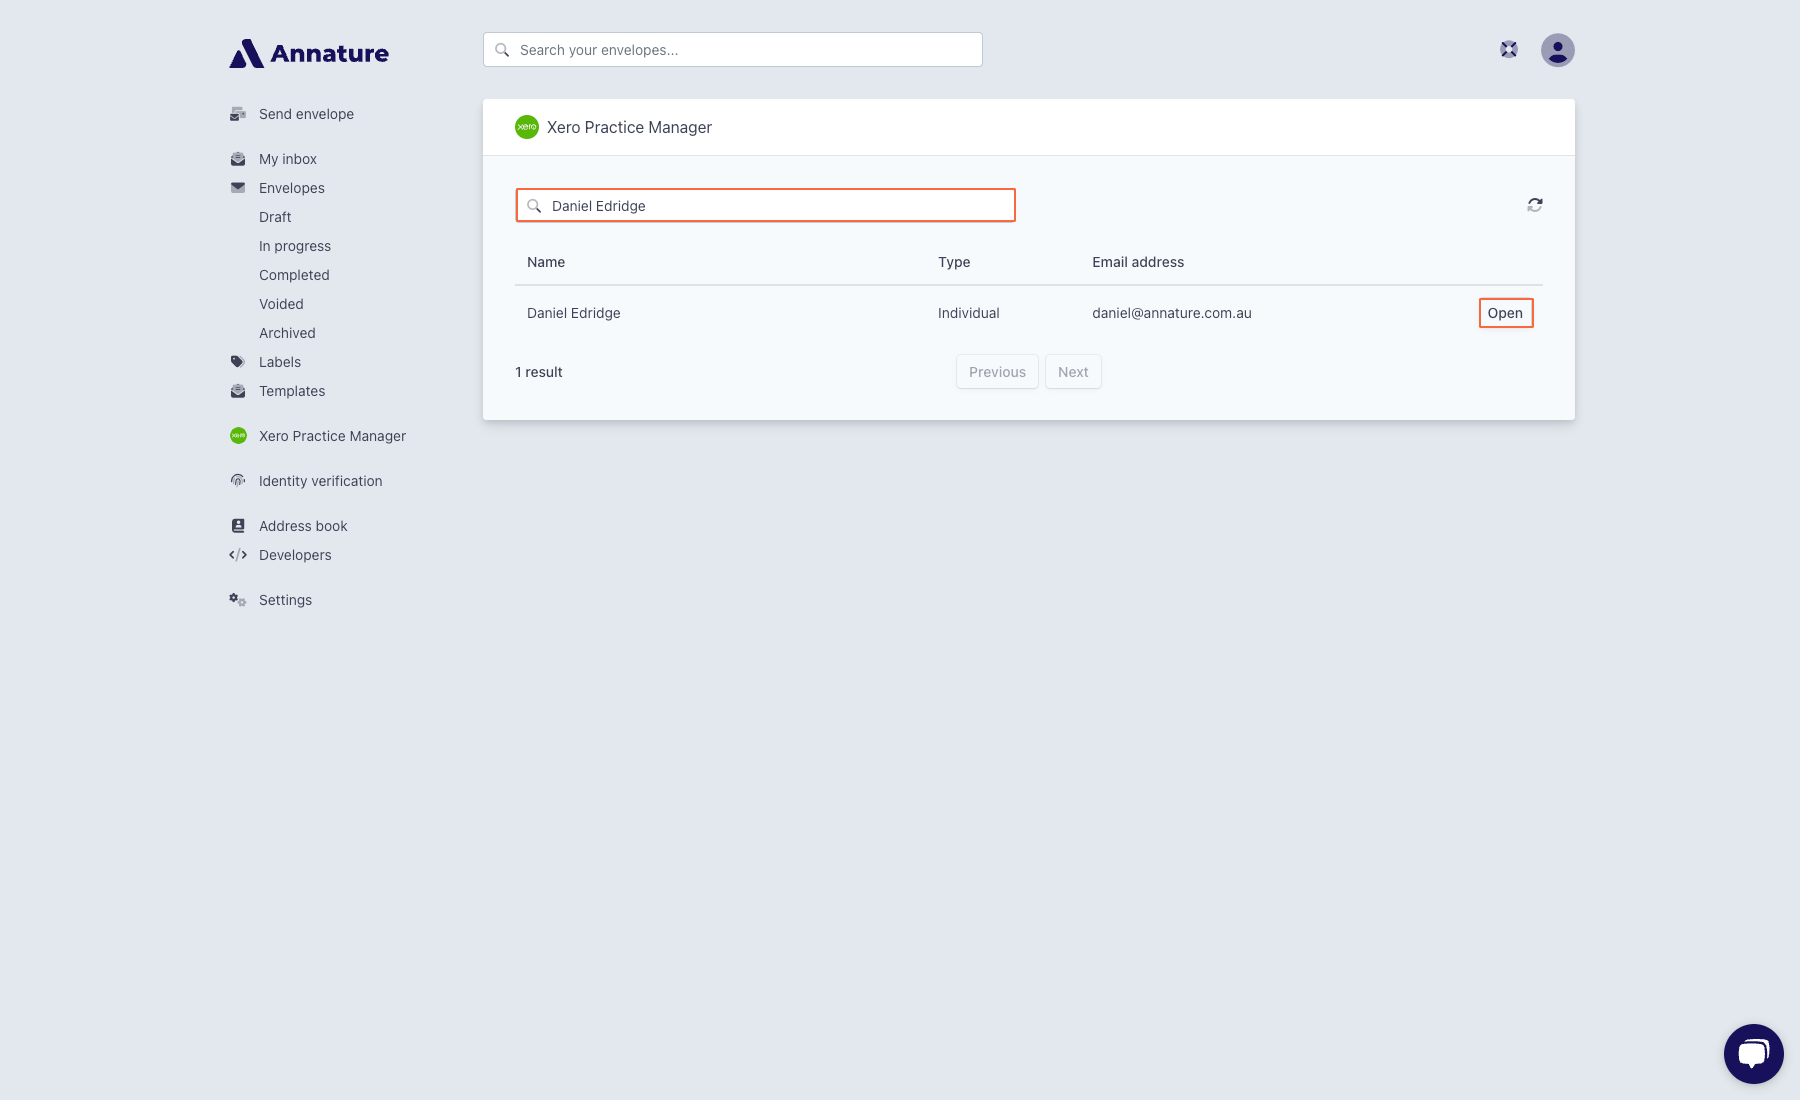
Task: Open Templates via its sidebar icon
Action: pyautogui.click(x=237, y=390)
